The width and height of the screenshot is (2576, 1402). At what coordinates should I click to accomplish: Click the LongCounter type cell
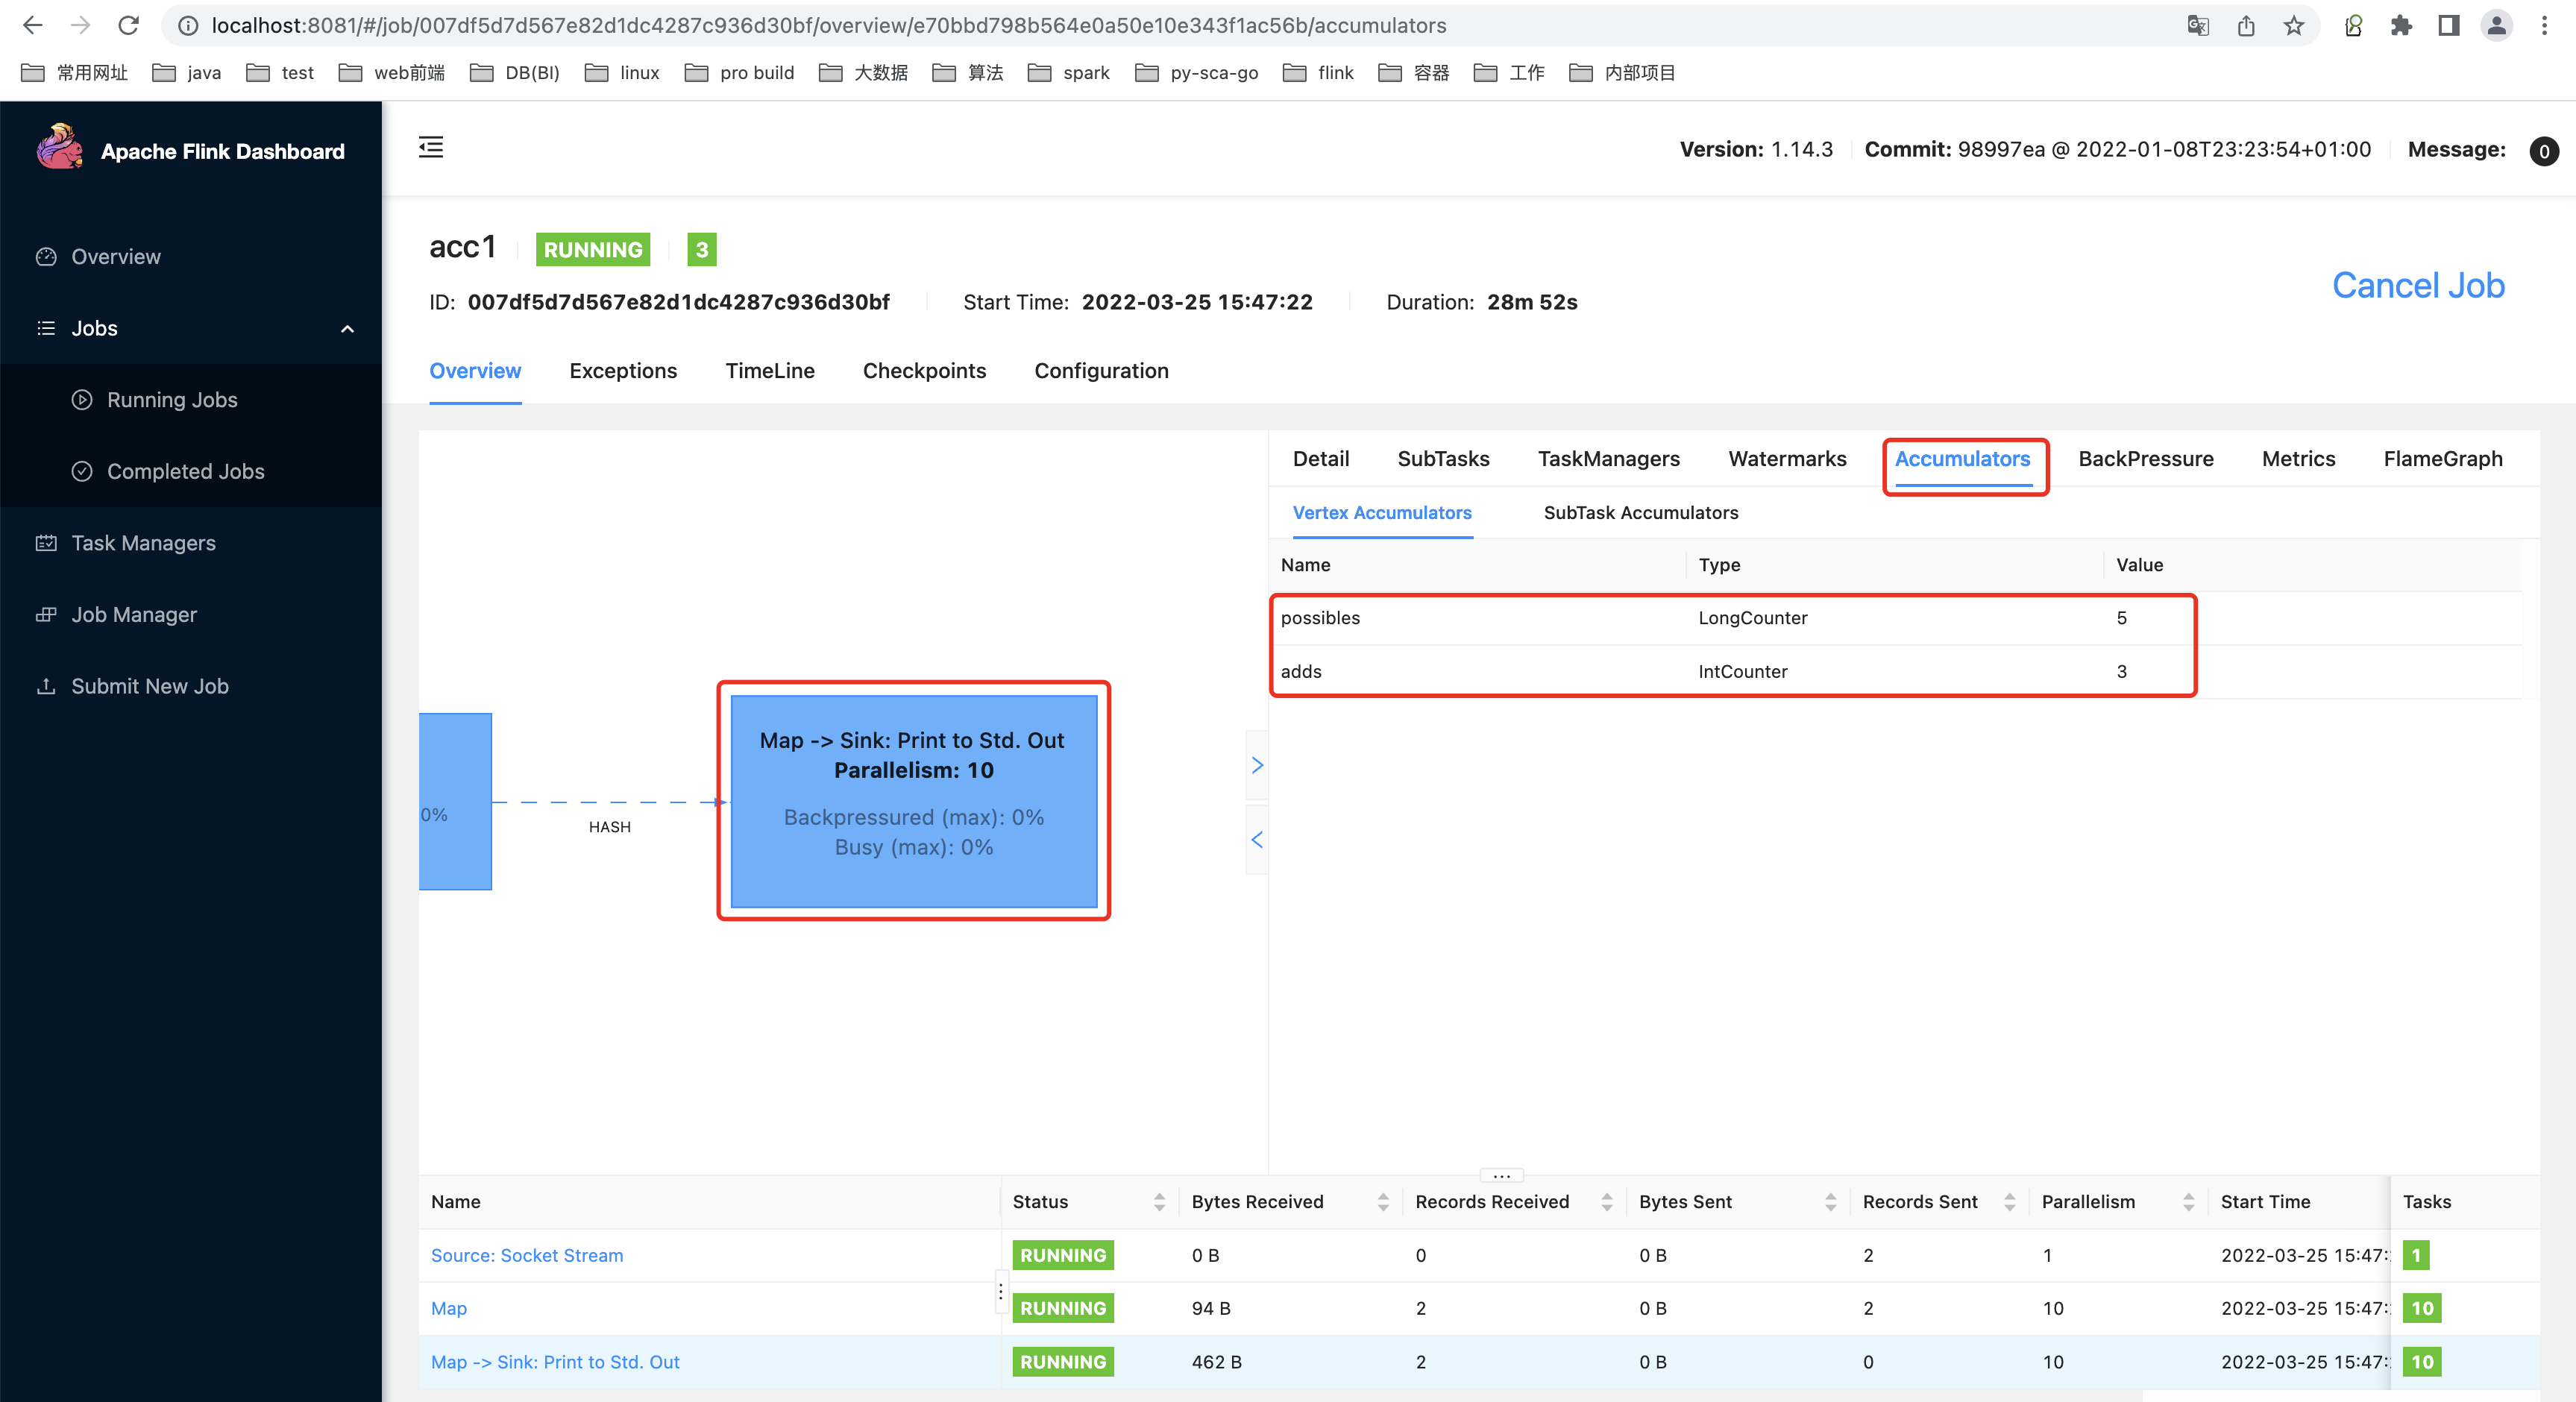pos(1753,618)
